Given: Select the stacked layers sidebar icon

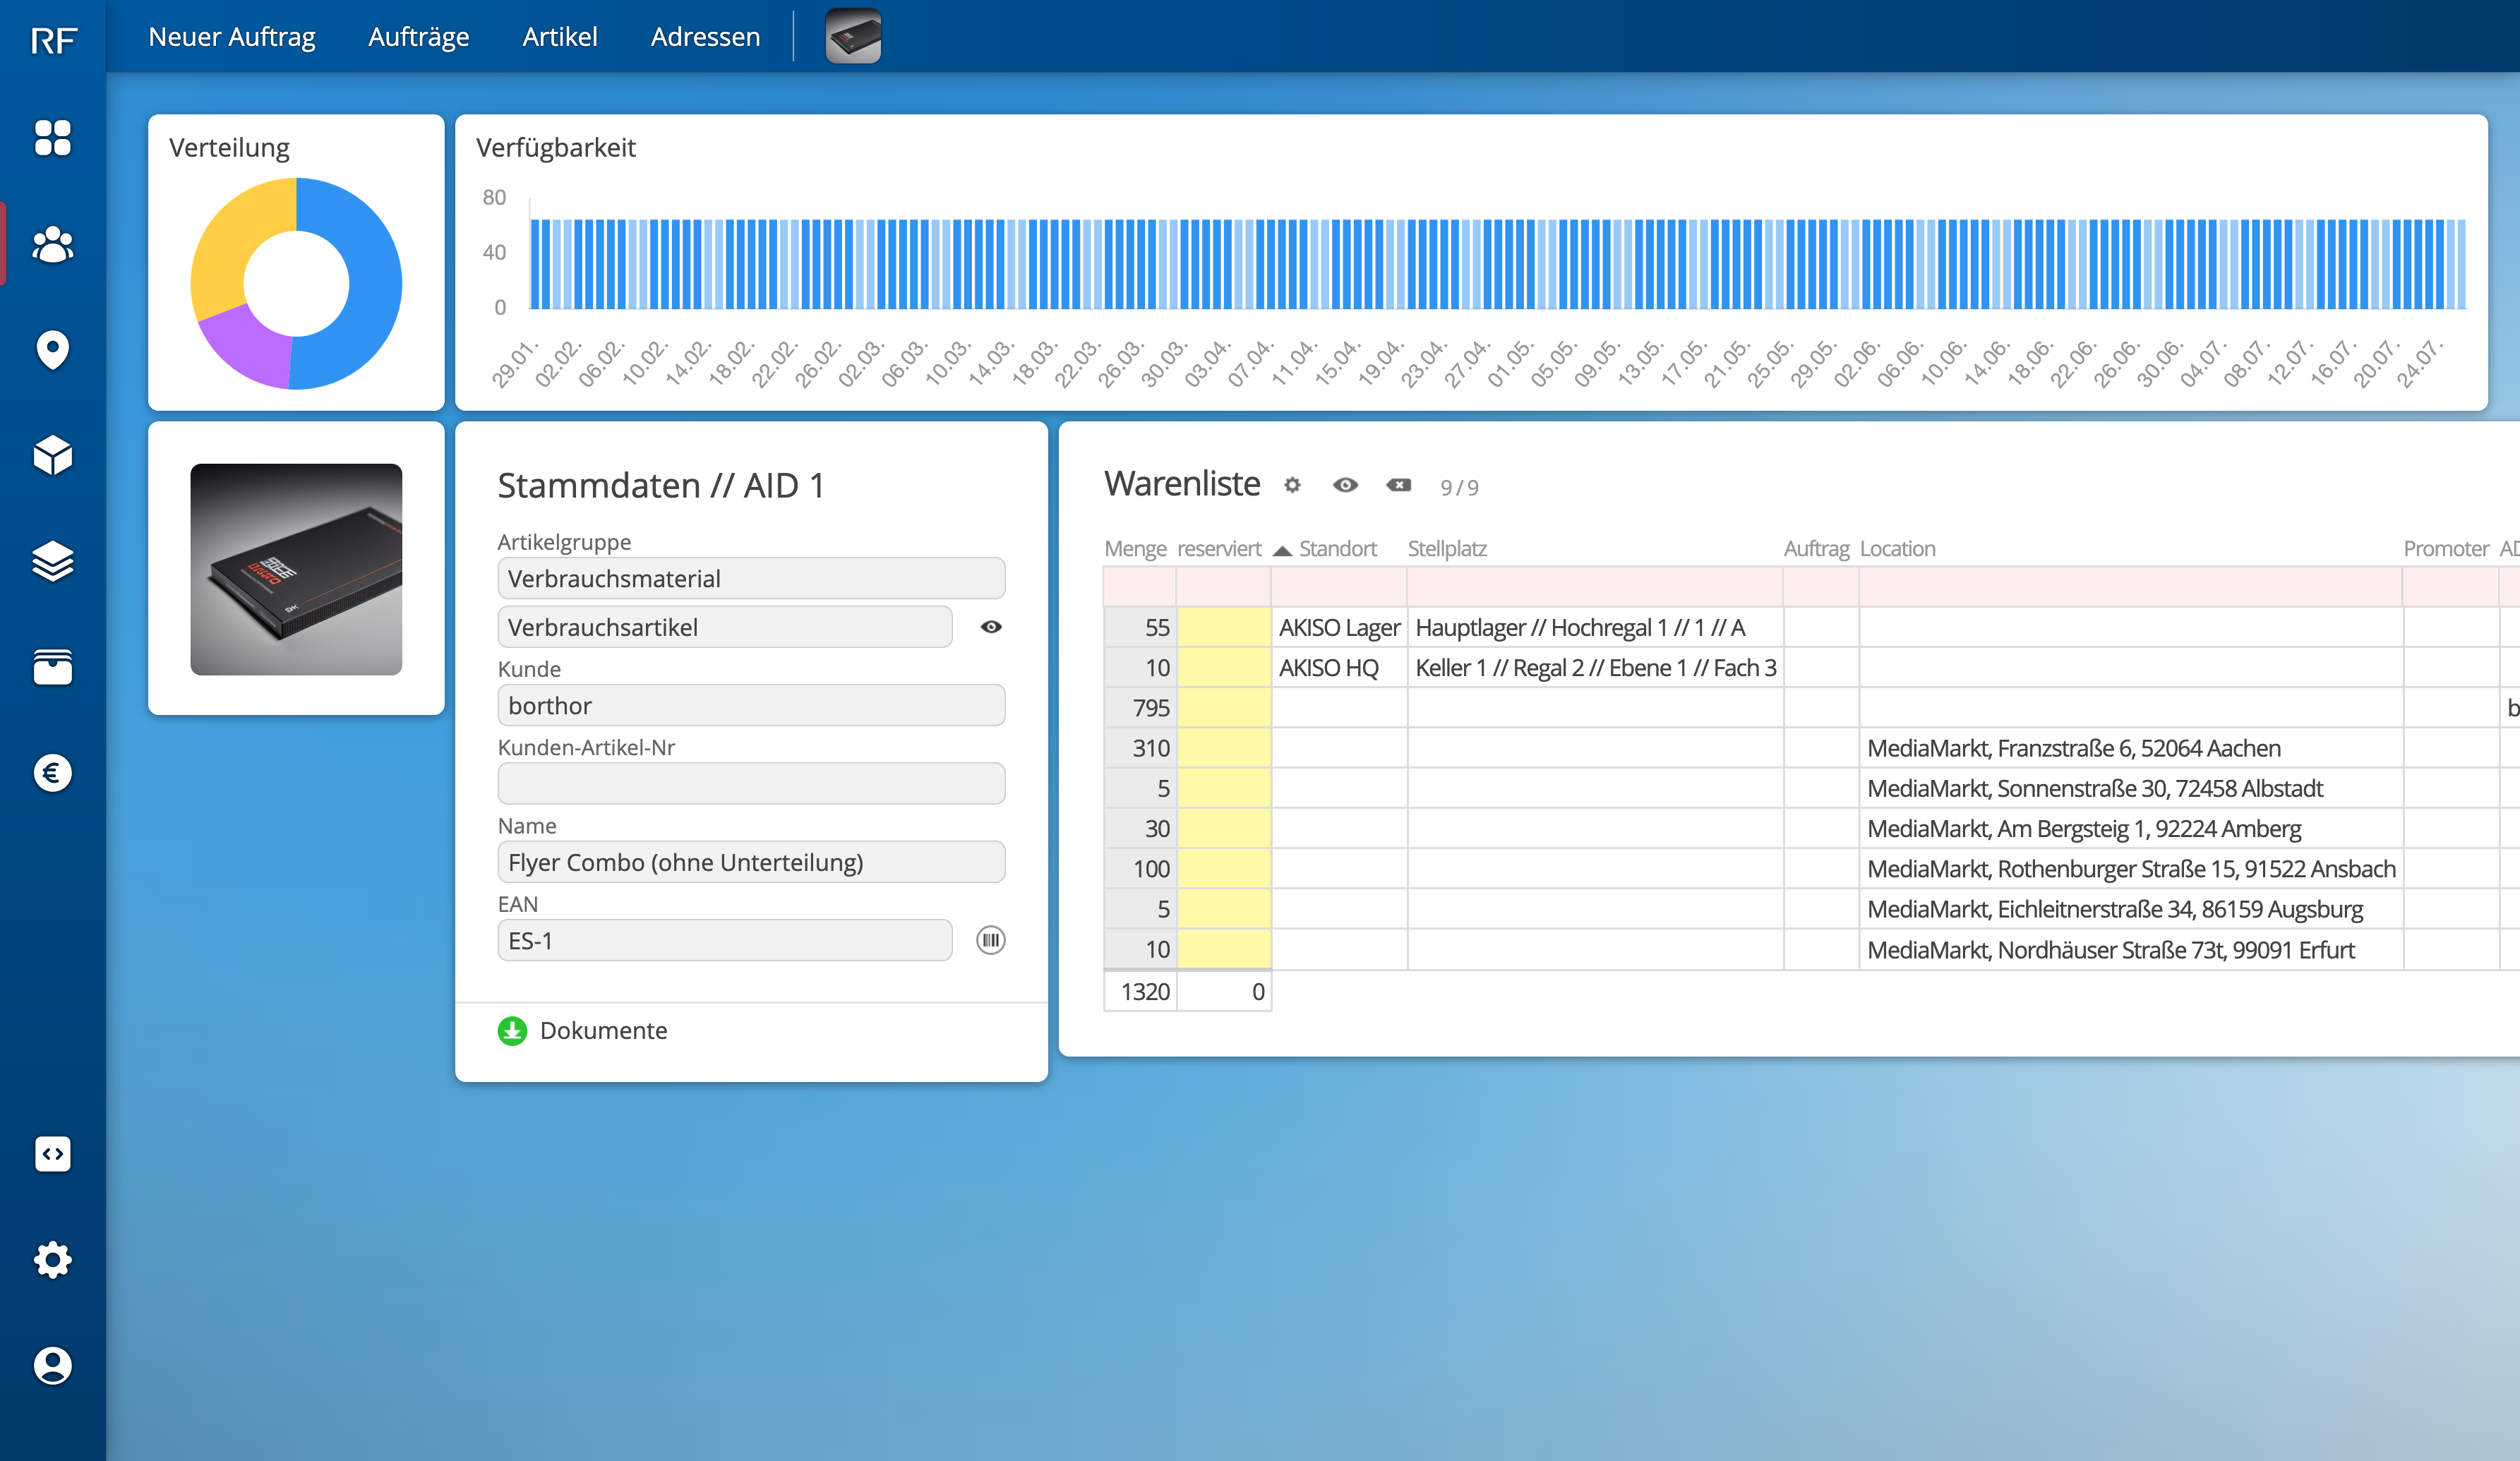Looking at the screenshot, I should coord(52,561).
